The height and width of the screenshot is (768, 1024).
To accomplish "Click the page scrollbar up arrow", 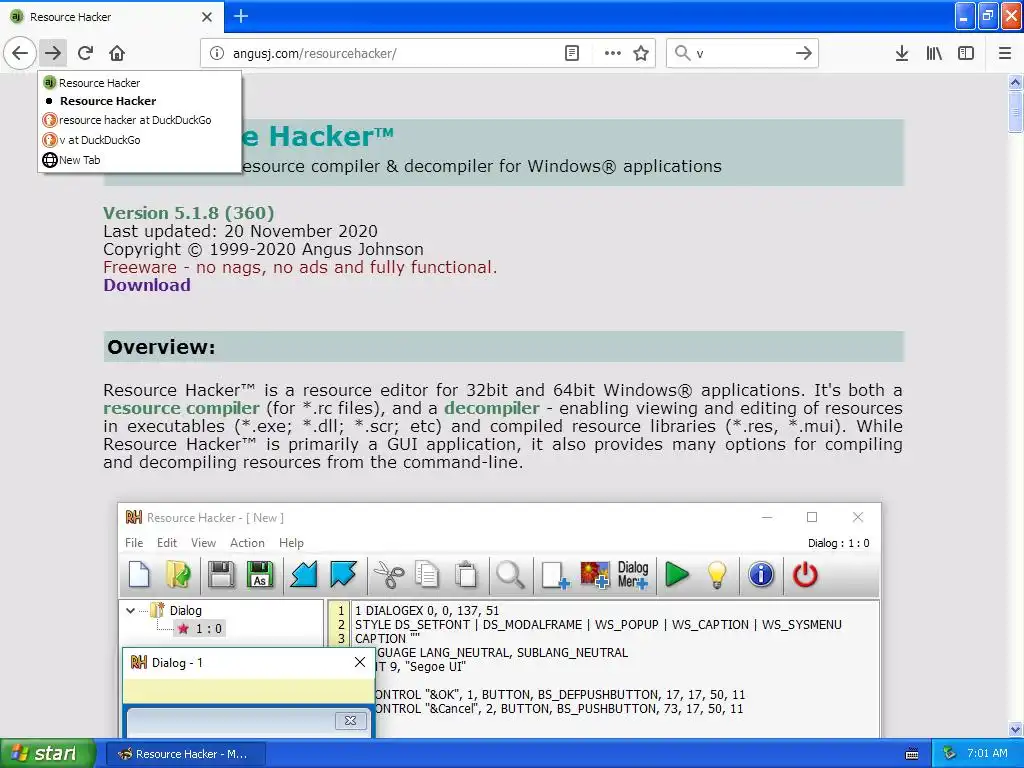I will click(x=1015, y=82).
